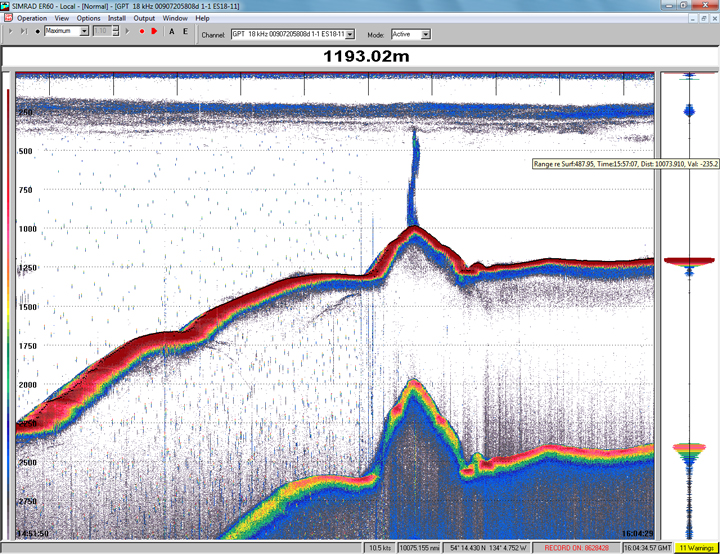Open the Operation menu
The width and height of the screenshot is (720, 554).
31,18
